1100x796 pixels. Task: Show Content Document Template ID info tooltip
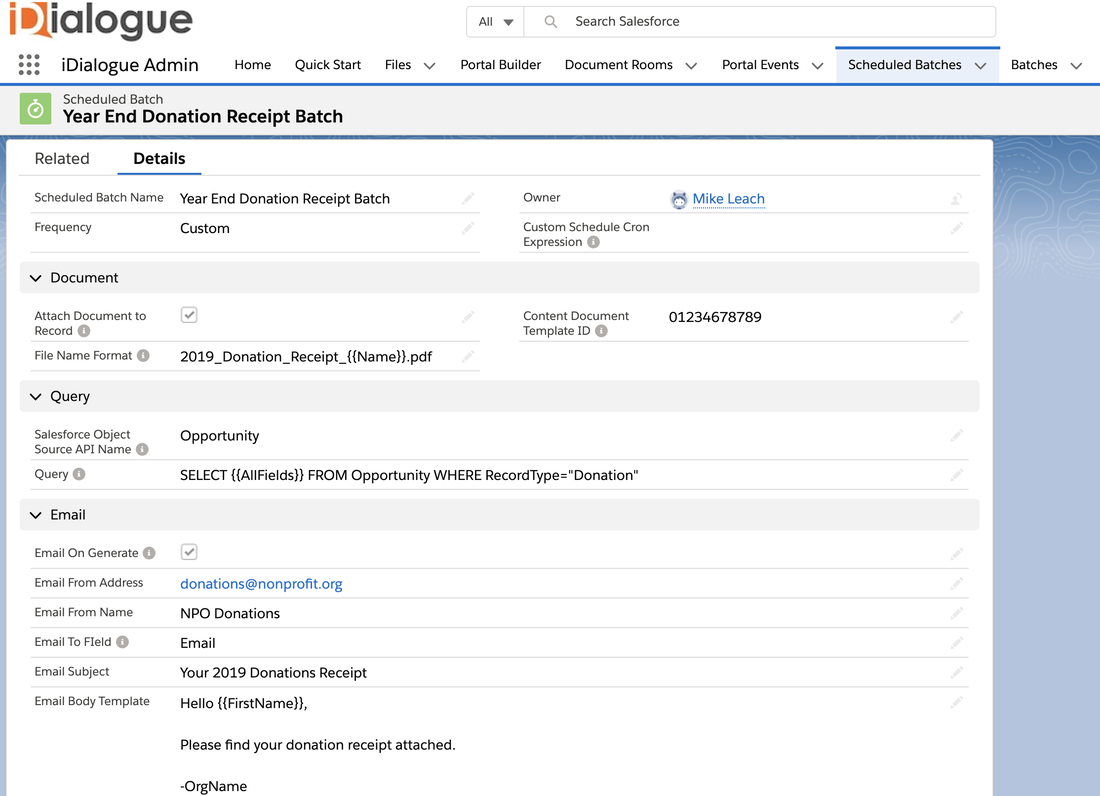point(601,331)
